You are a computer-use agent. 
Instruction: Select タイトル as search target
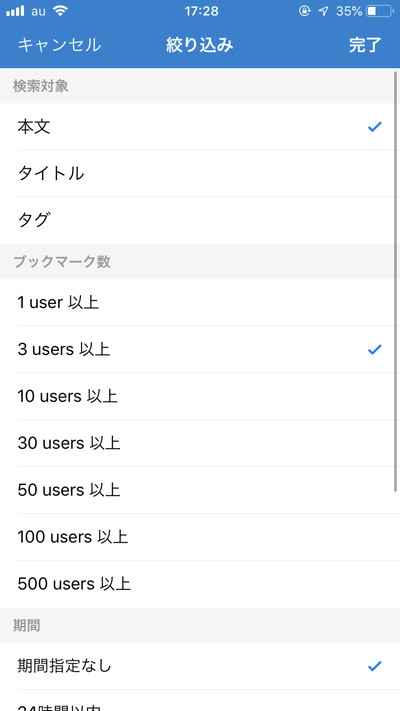[x=200, y=174]
